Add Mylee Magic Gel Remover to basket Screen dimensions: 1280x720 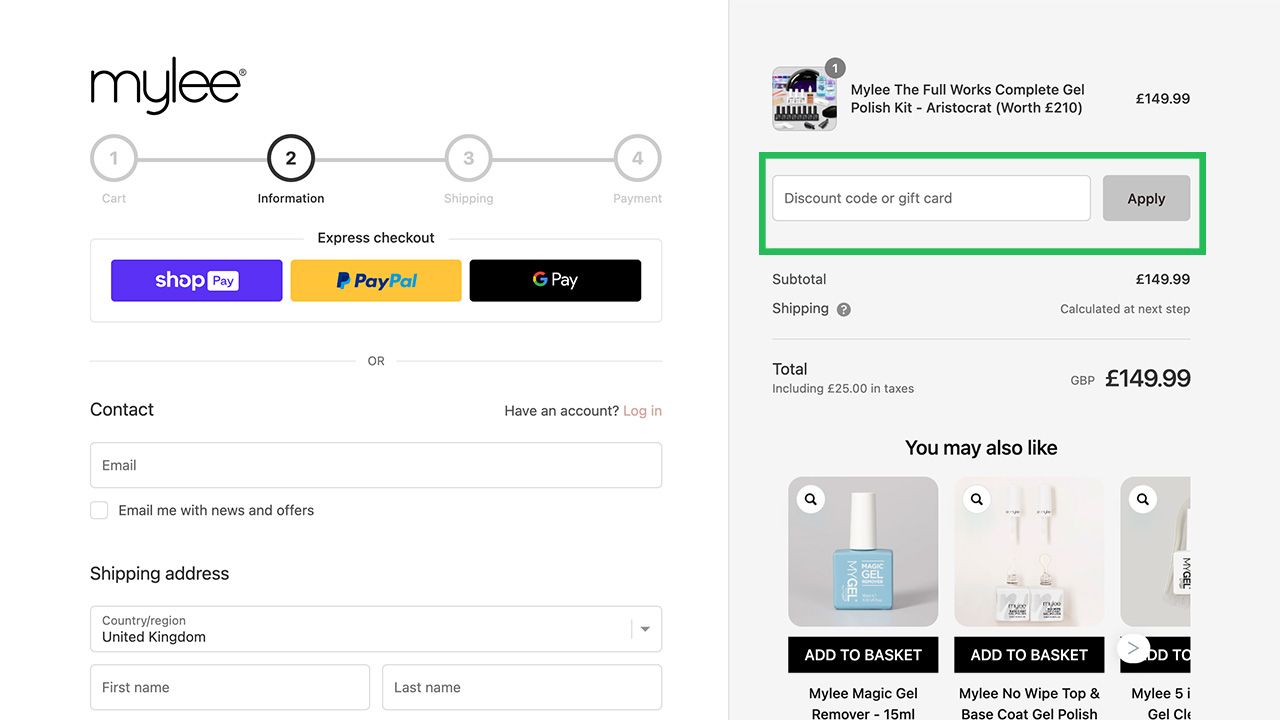pyautogui.click(x=863, y=655)
